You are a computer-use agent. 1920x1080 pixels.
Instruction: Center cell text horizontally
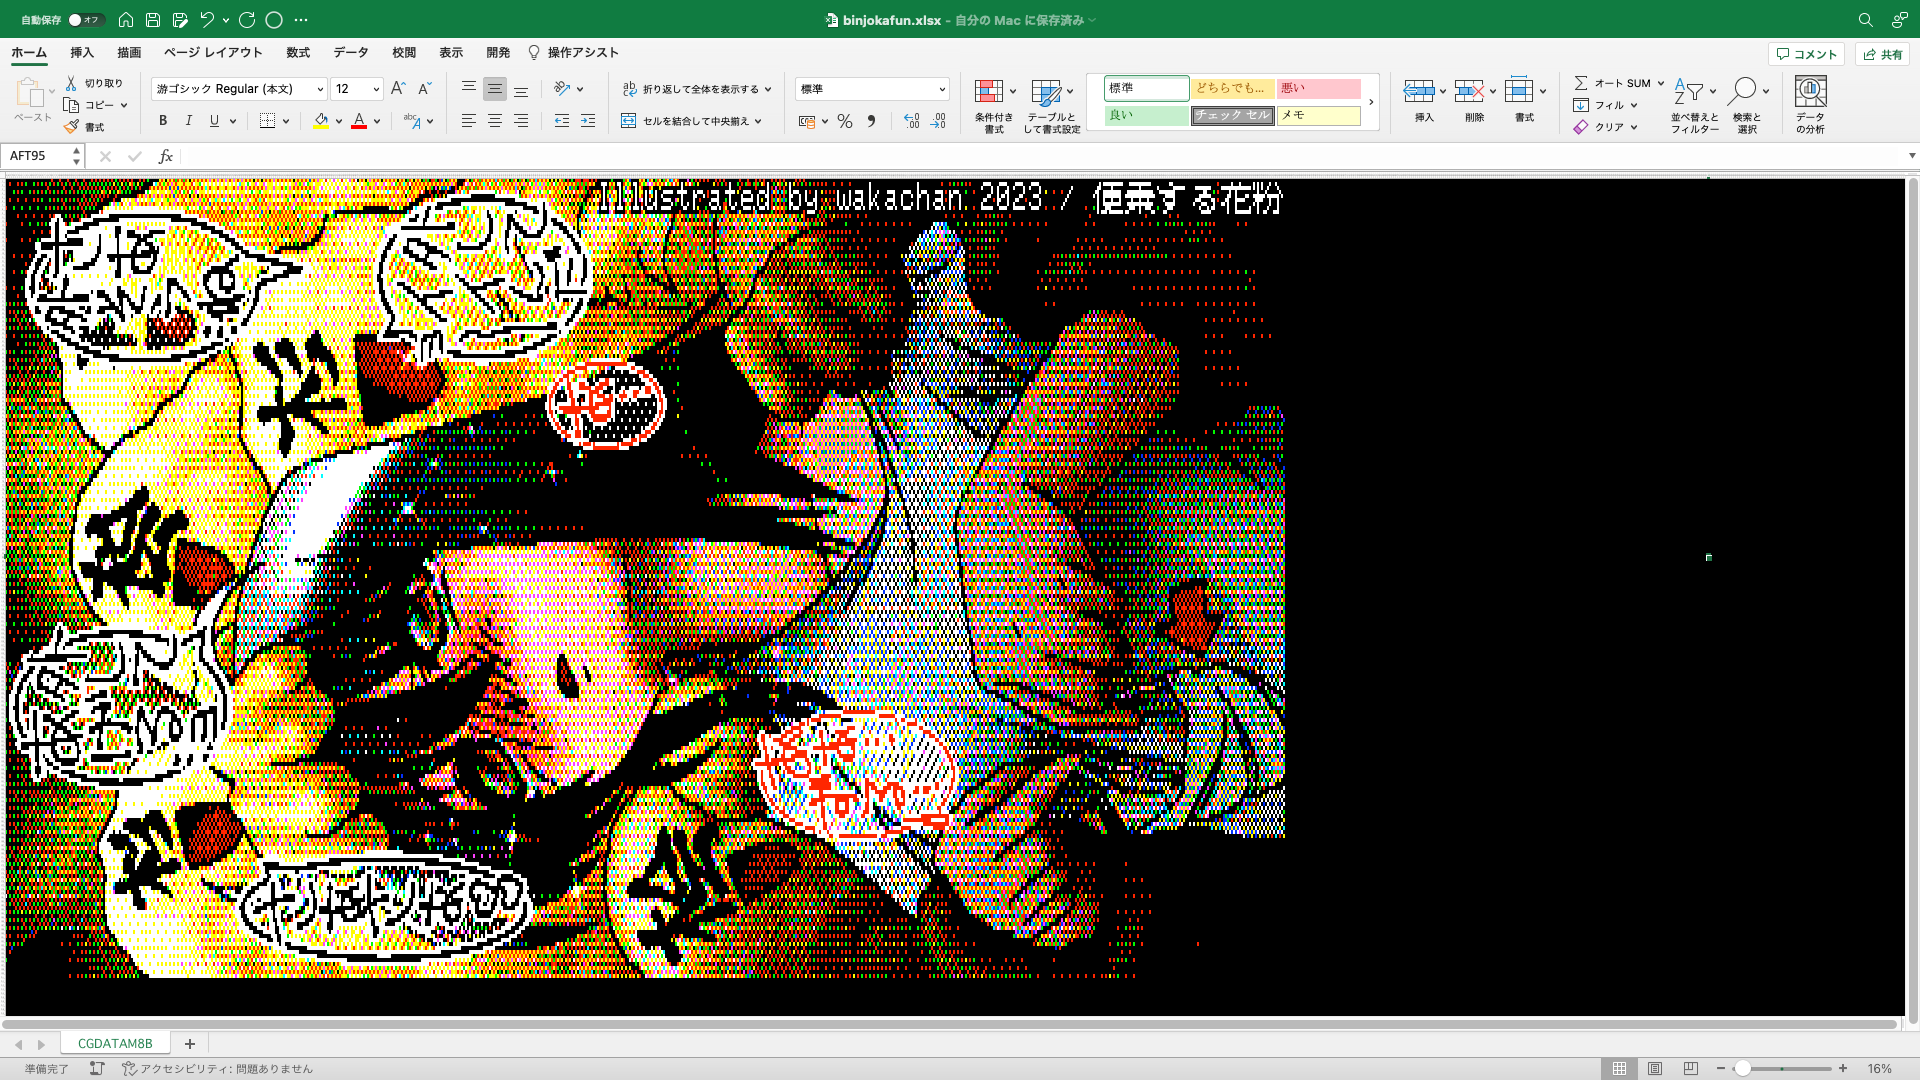tap(495, 121)
